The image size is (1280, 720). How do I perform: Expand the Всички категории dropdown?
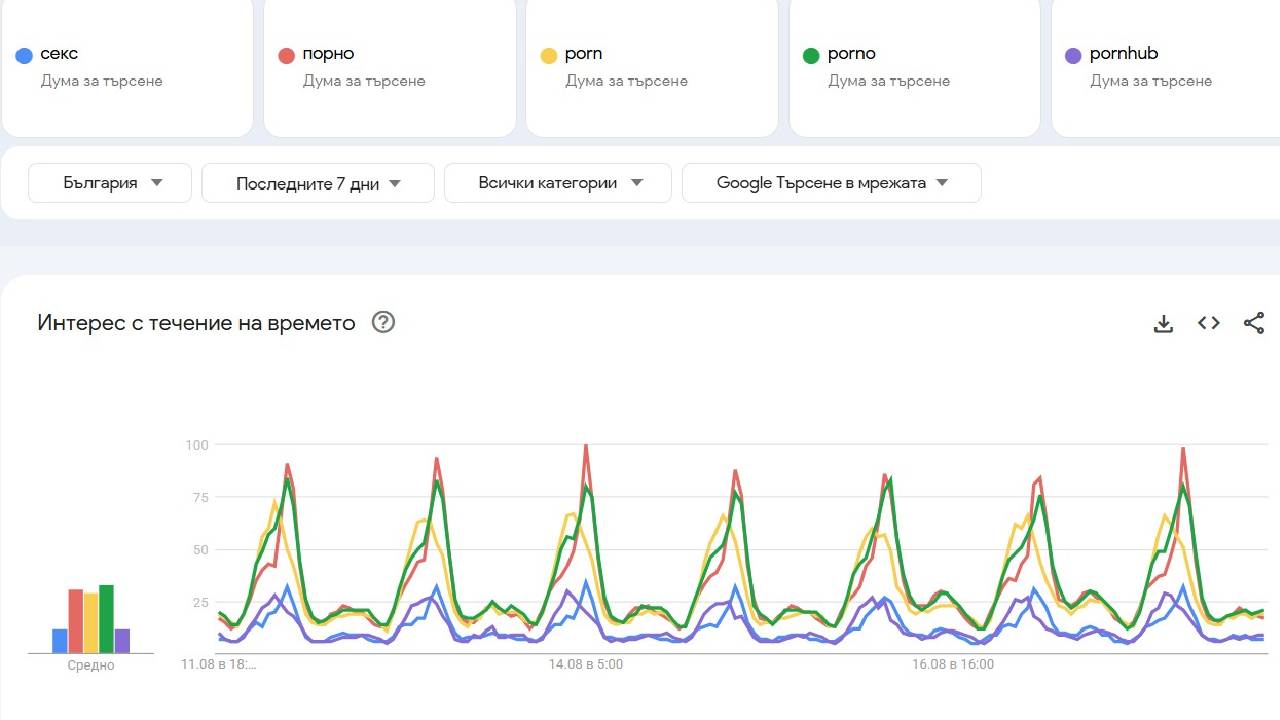pyautogui.click(x=557, y=182)
